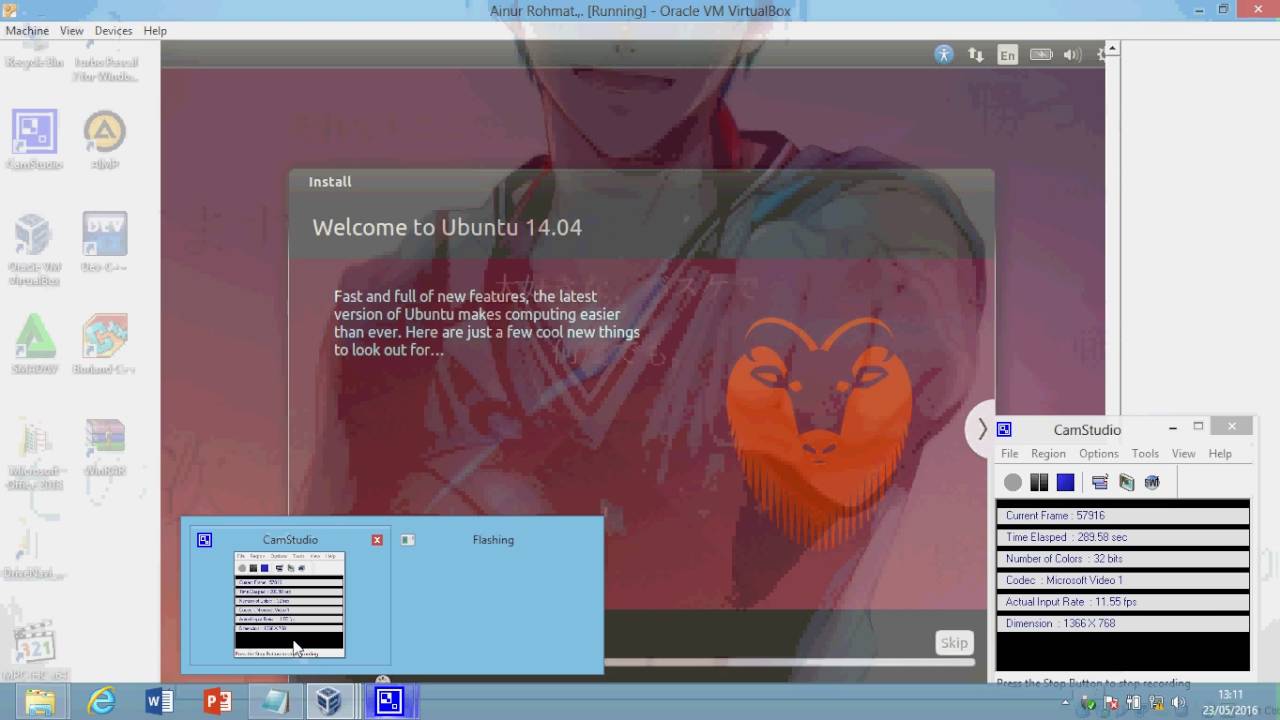This screenshot has width=1280, height=720.
Task: Open taskbar clock showing 13:11
Action: click(1230, 702)
